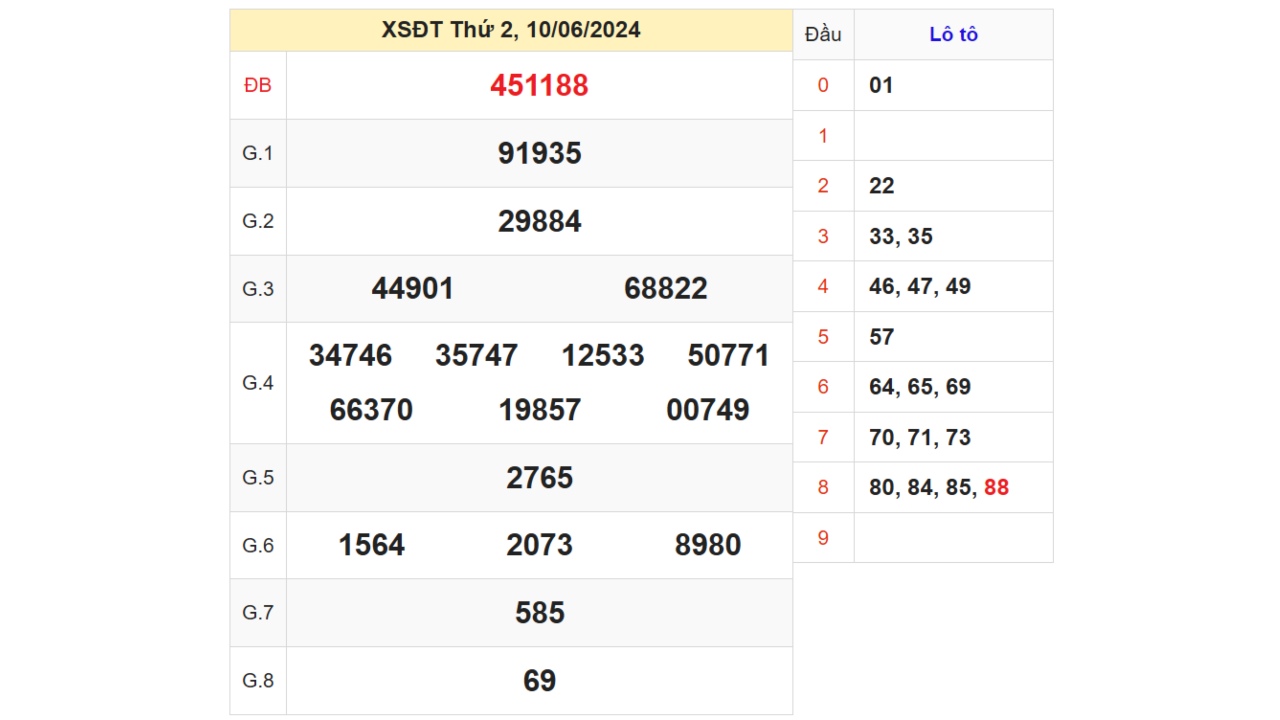
Task: Click the ĐB row label
Action: [258, 86]
